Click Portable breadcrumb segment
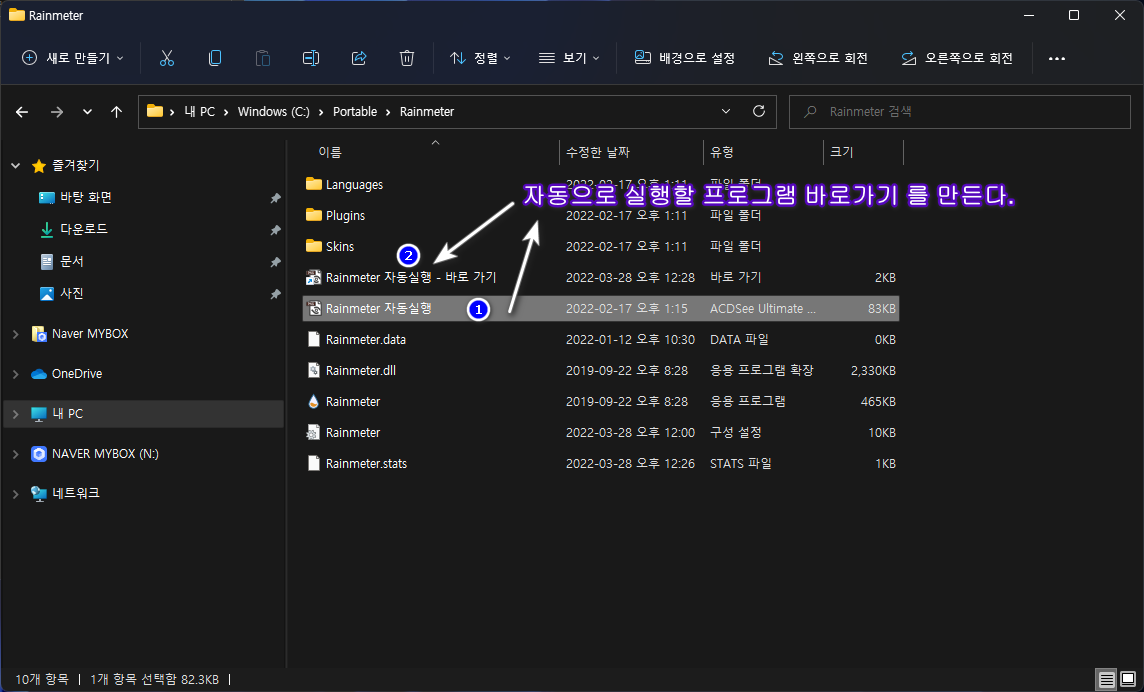The width and height of the screenshot is (1144, 692). click(x=355, y=112)
